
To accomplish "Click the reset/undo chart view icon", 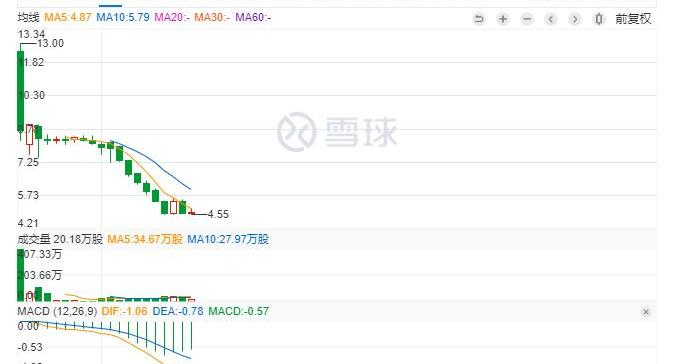I will click(x=479, y=19).
